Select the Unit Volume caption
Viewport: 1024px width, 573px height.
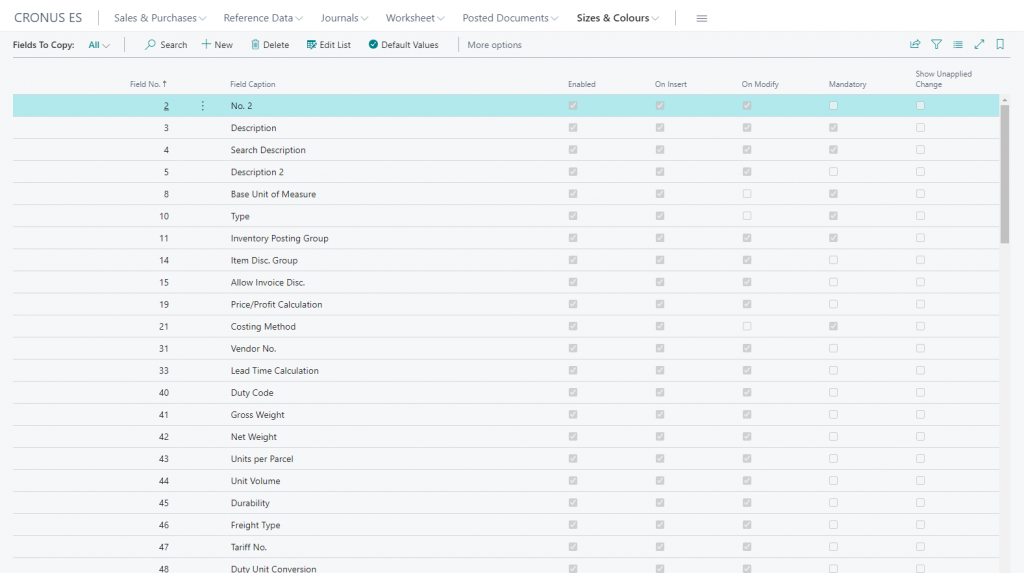coord(255,481)
